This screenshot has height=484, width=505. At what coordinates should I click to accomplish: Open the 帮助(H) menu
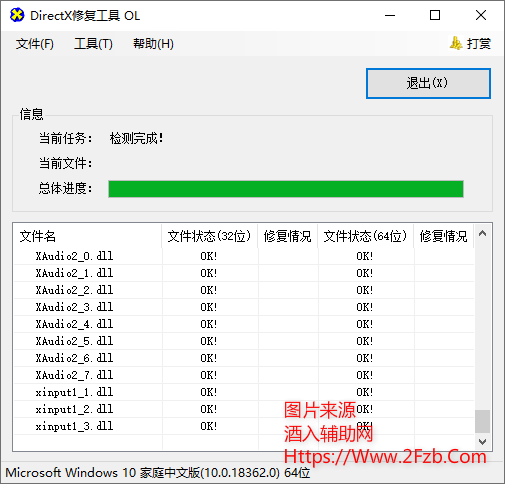click(153, 44)
